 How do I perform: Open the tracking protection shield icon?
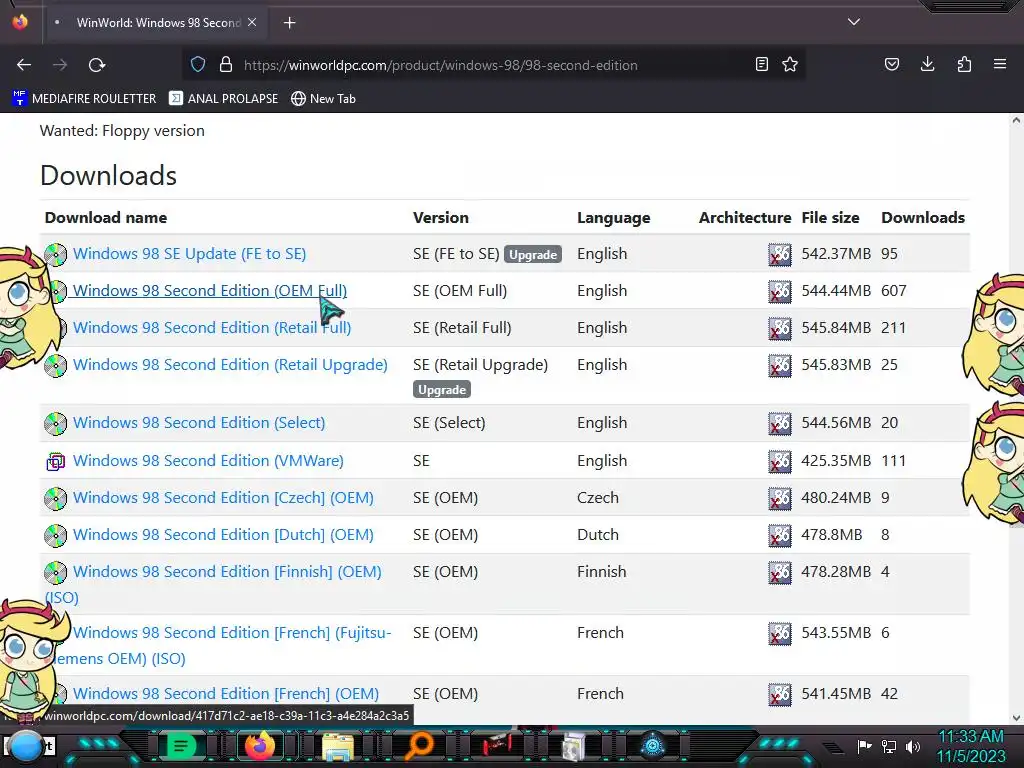coord(198,65)
